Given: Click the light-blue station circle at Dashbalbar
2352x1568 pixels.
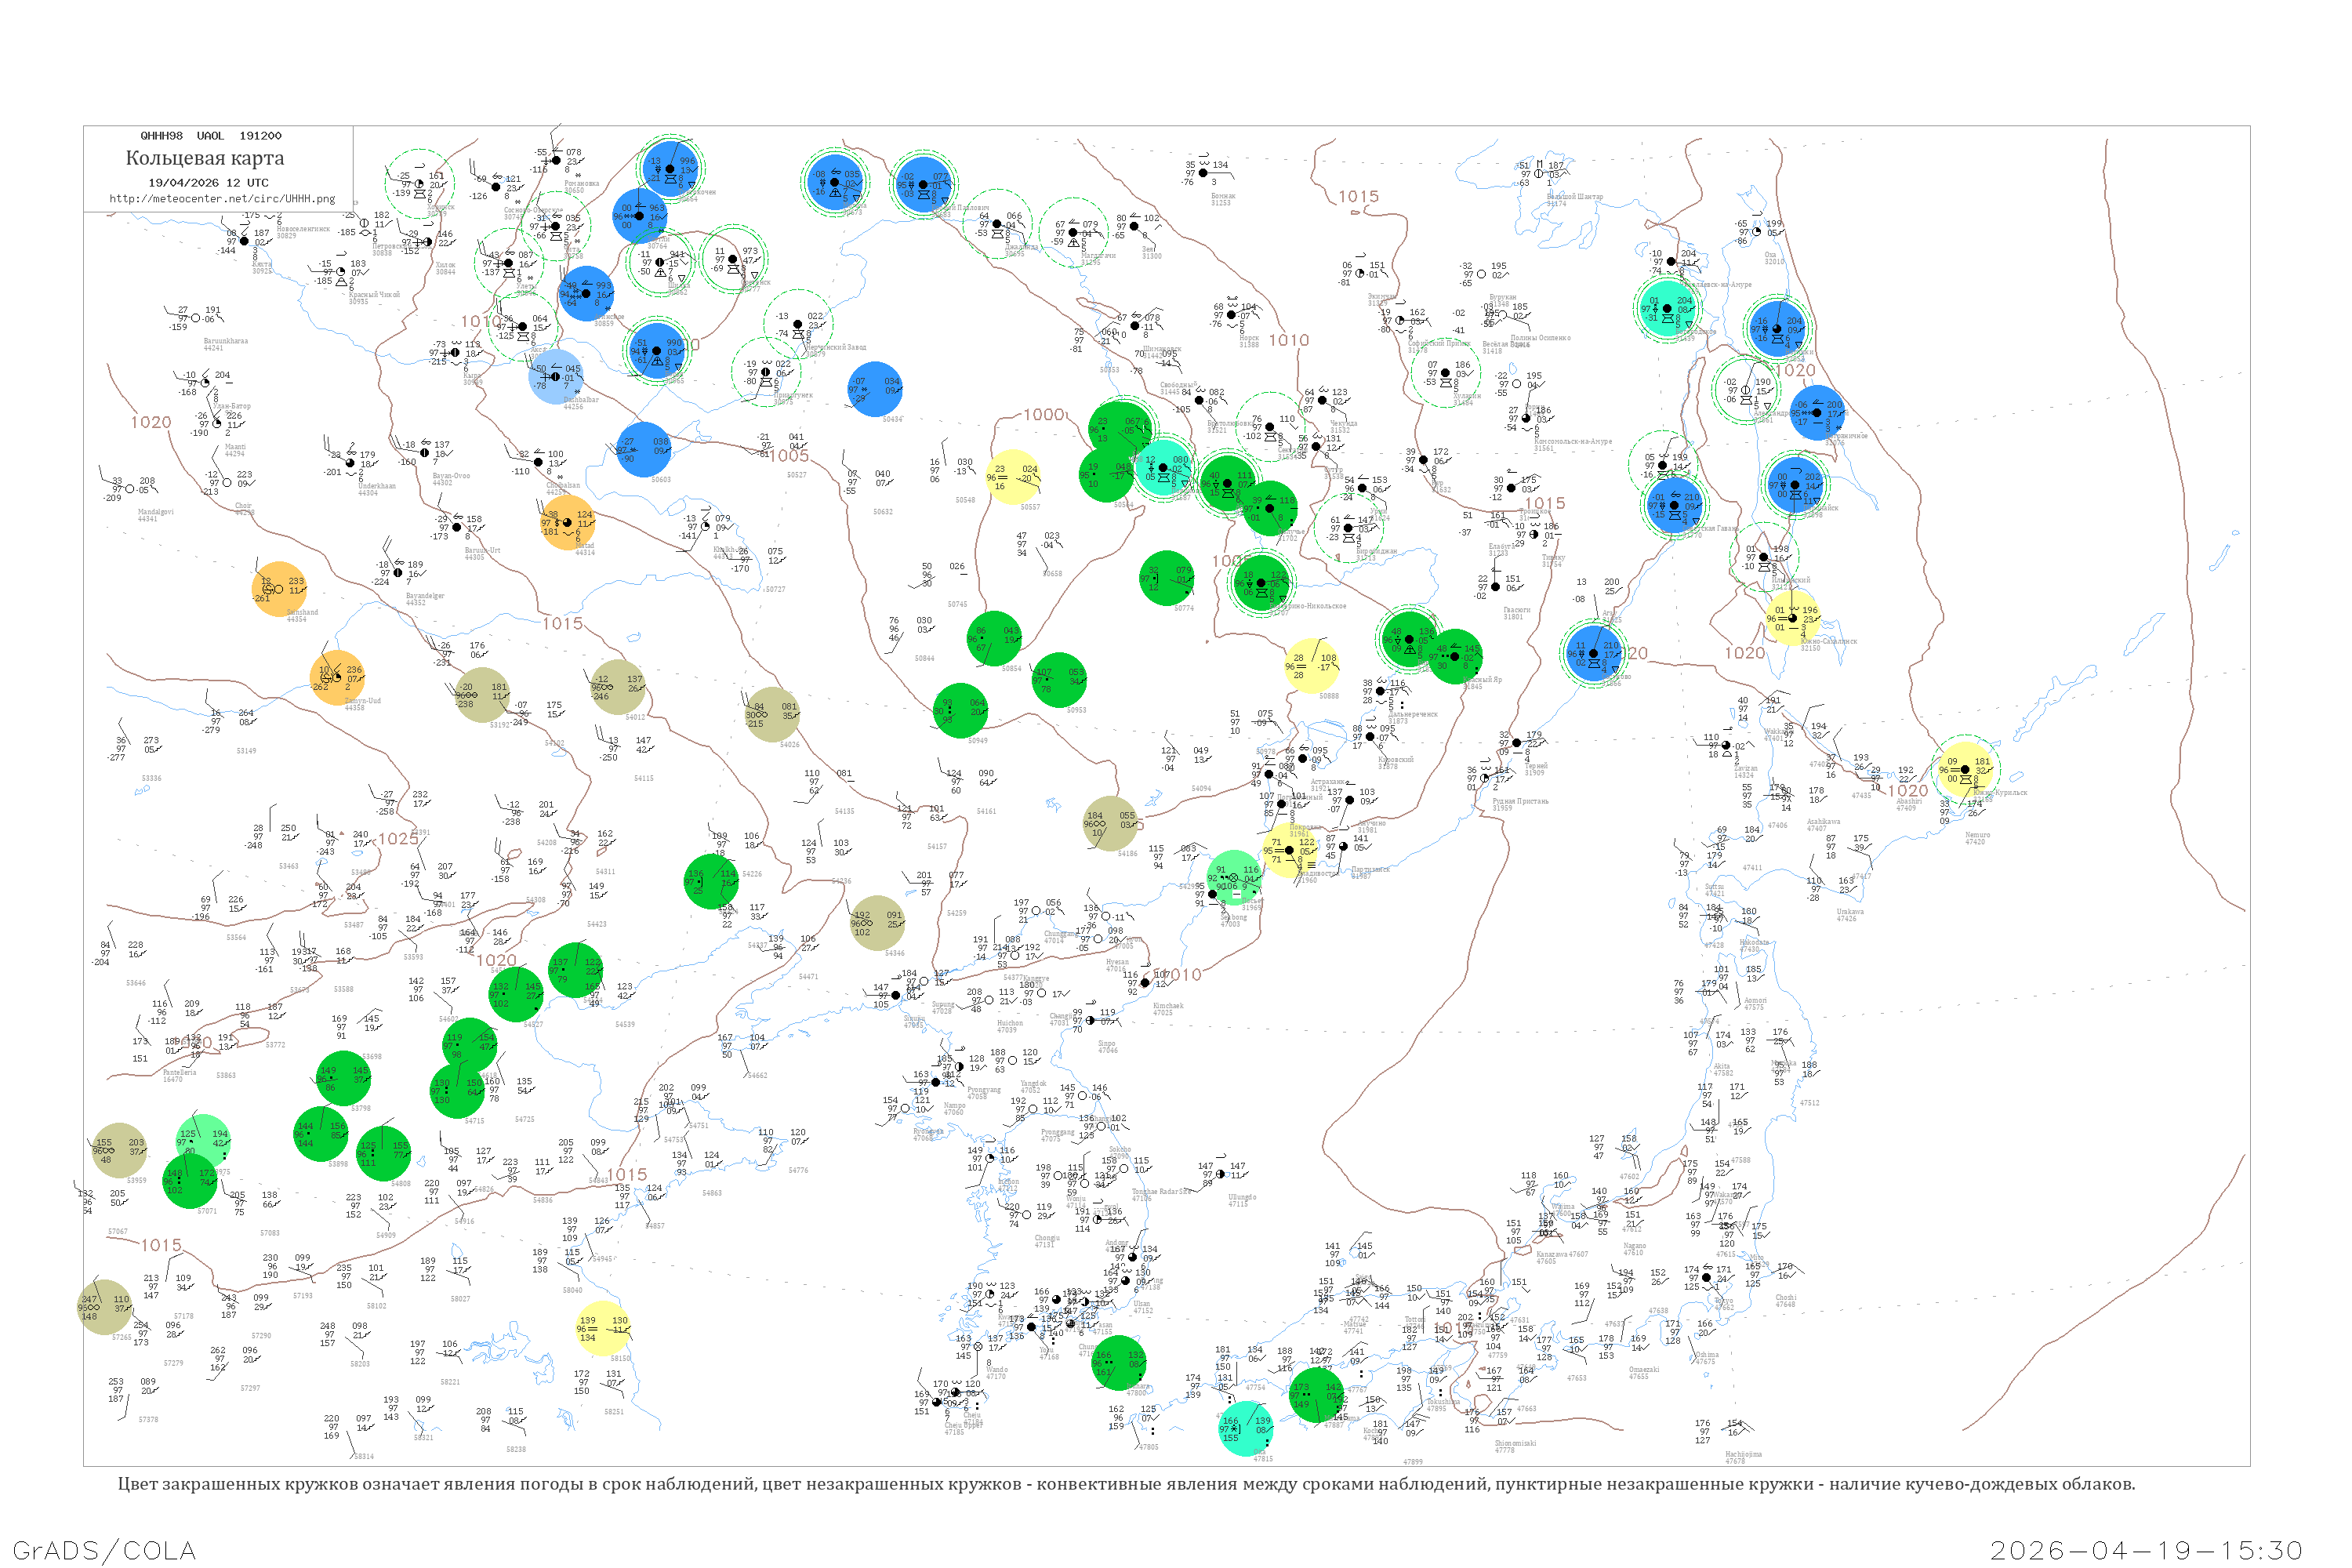Looking at the screenshot, I should click(x=556, y=377).
